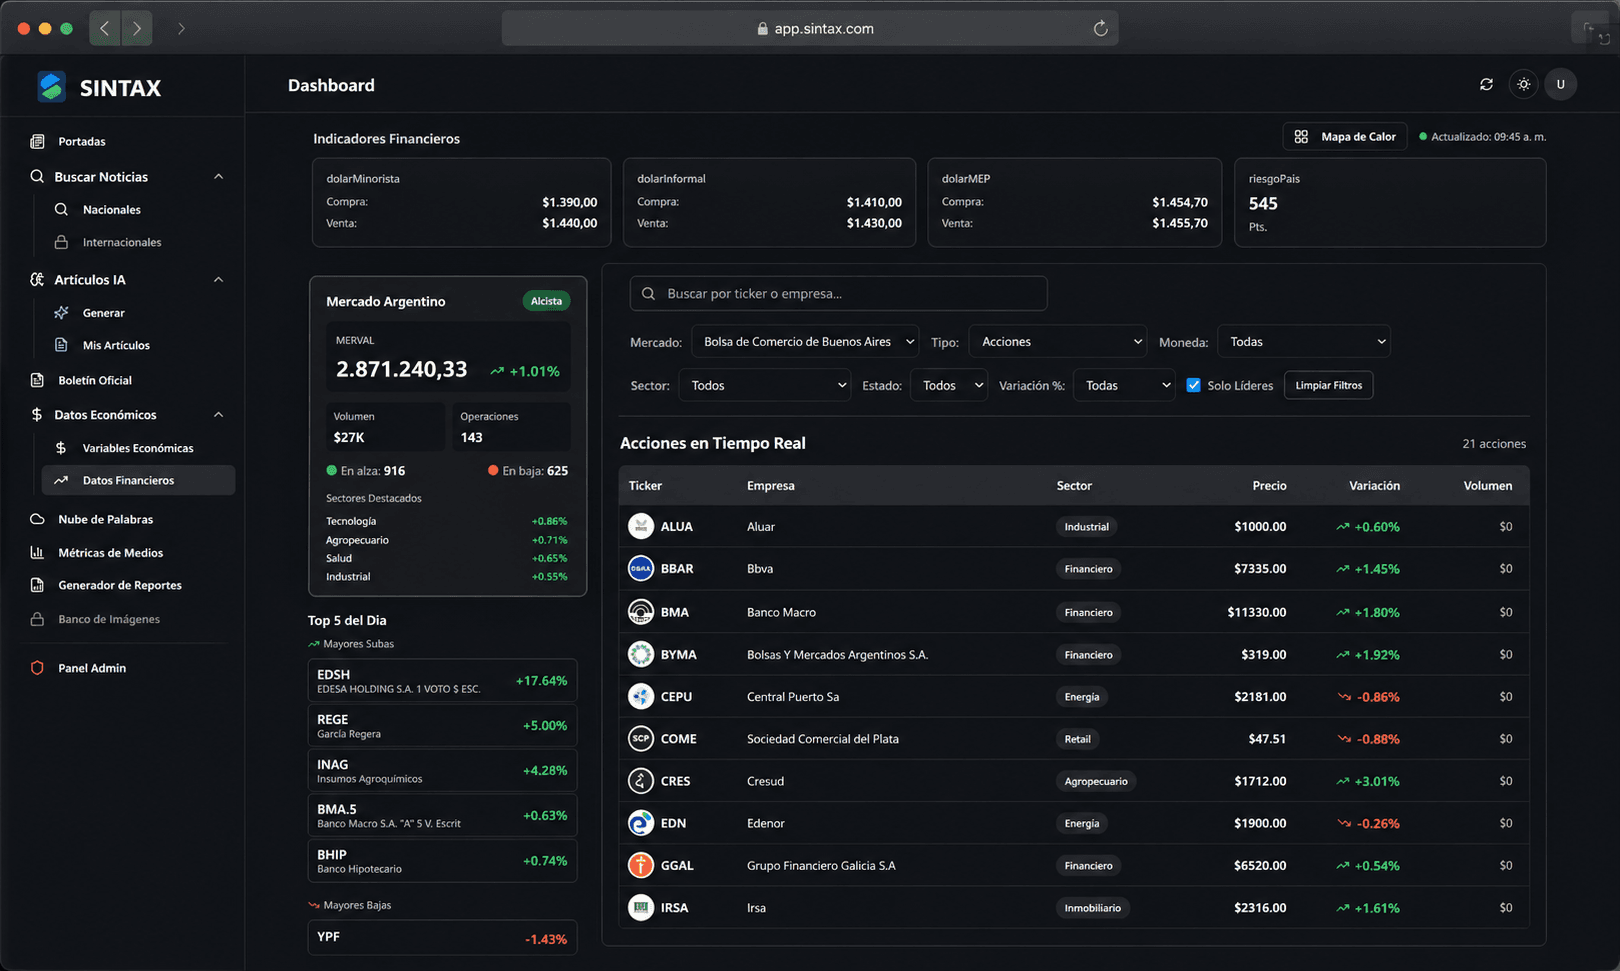Viewport: 1620px width, 971px height.
Task: Click the Inmobiliario sector tag
Action: pos(1092,908)
